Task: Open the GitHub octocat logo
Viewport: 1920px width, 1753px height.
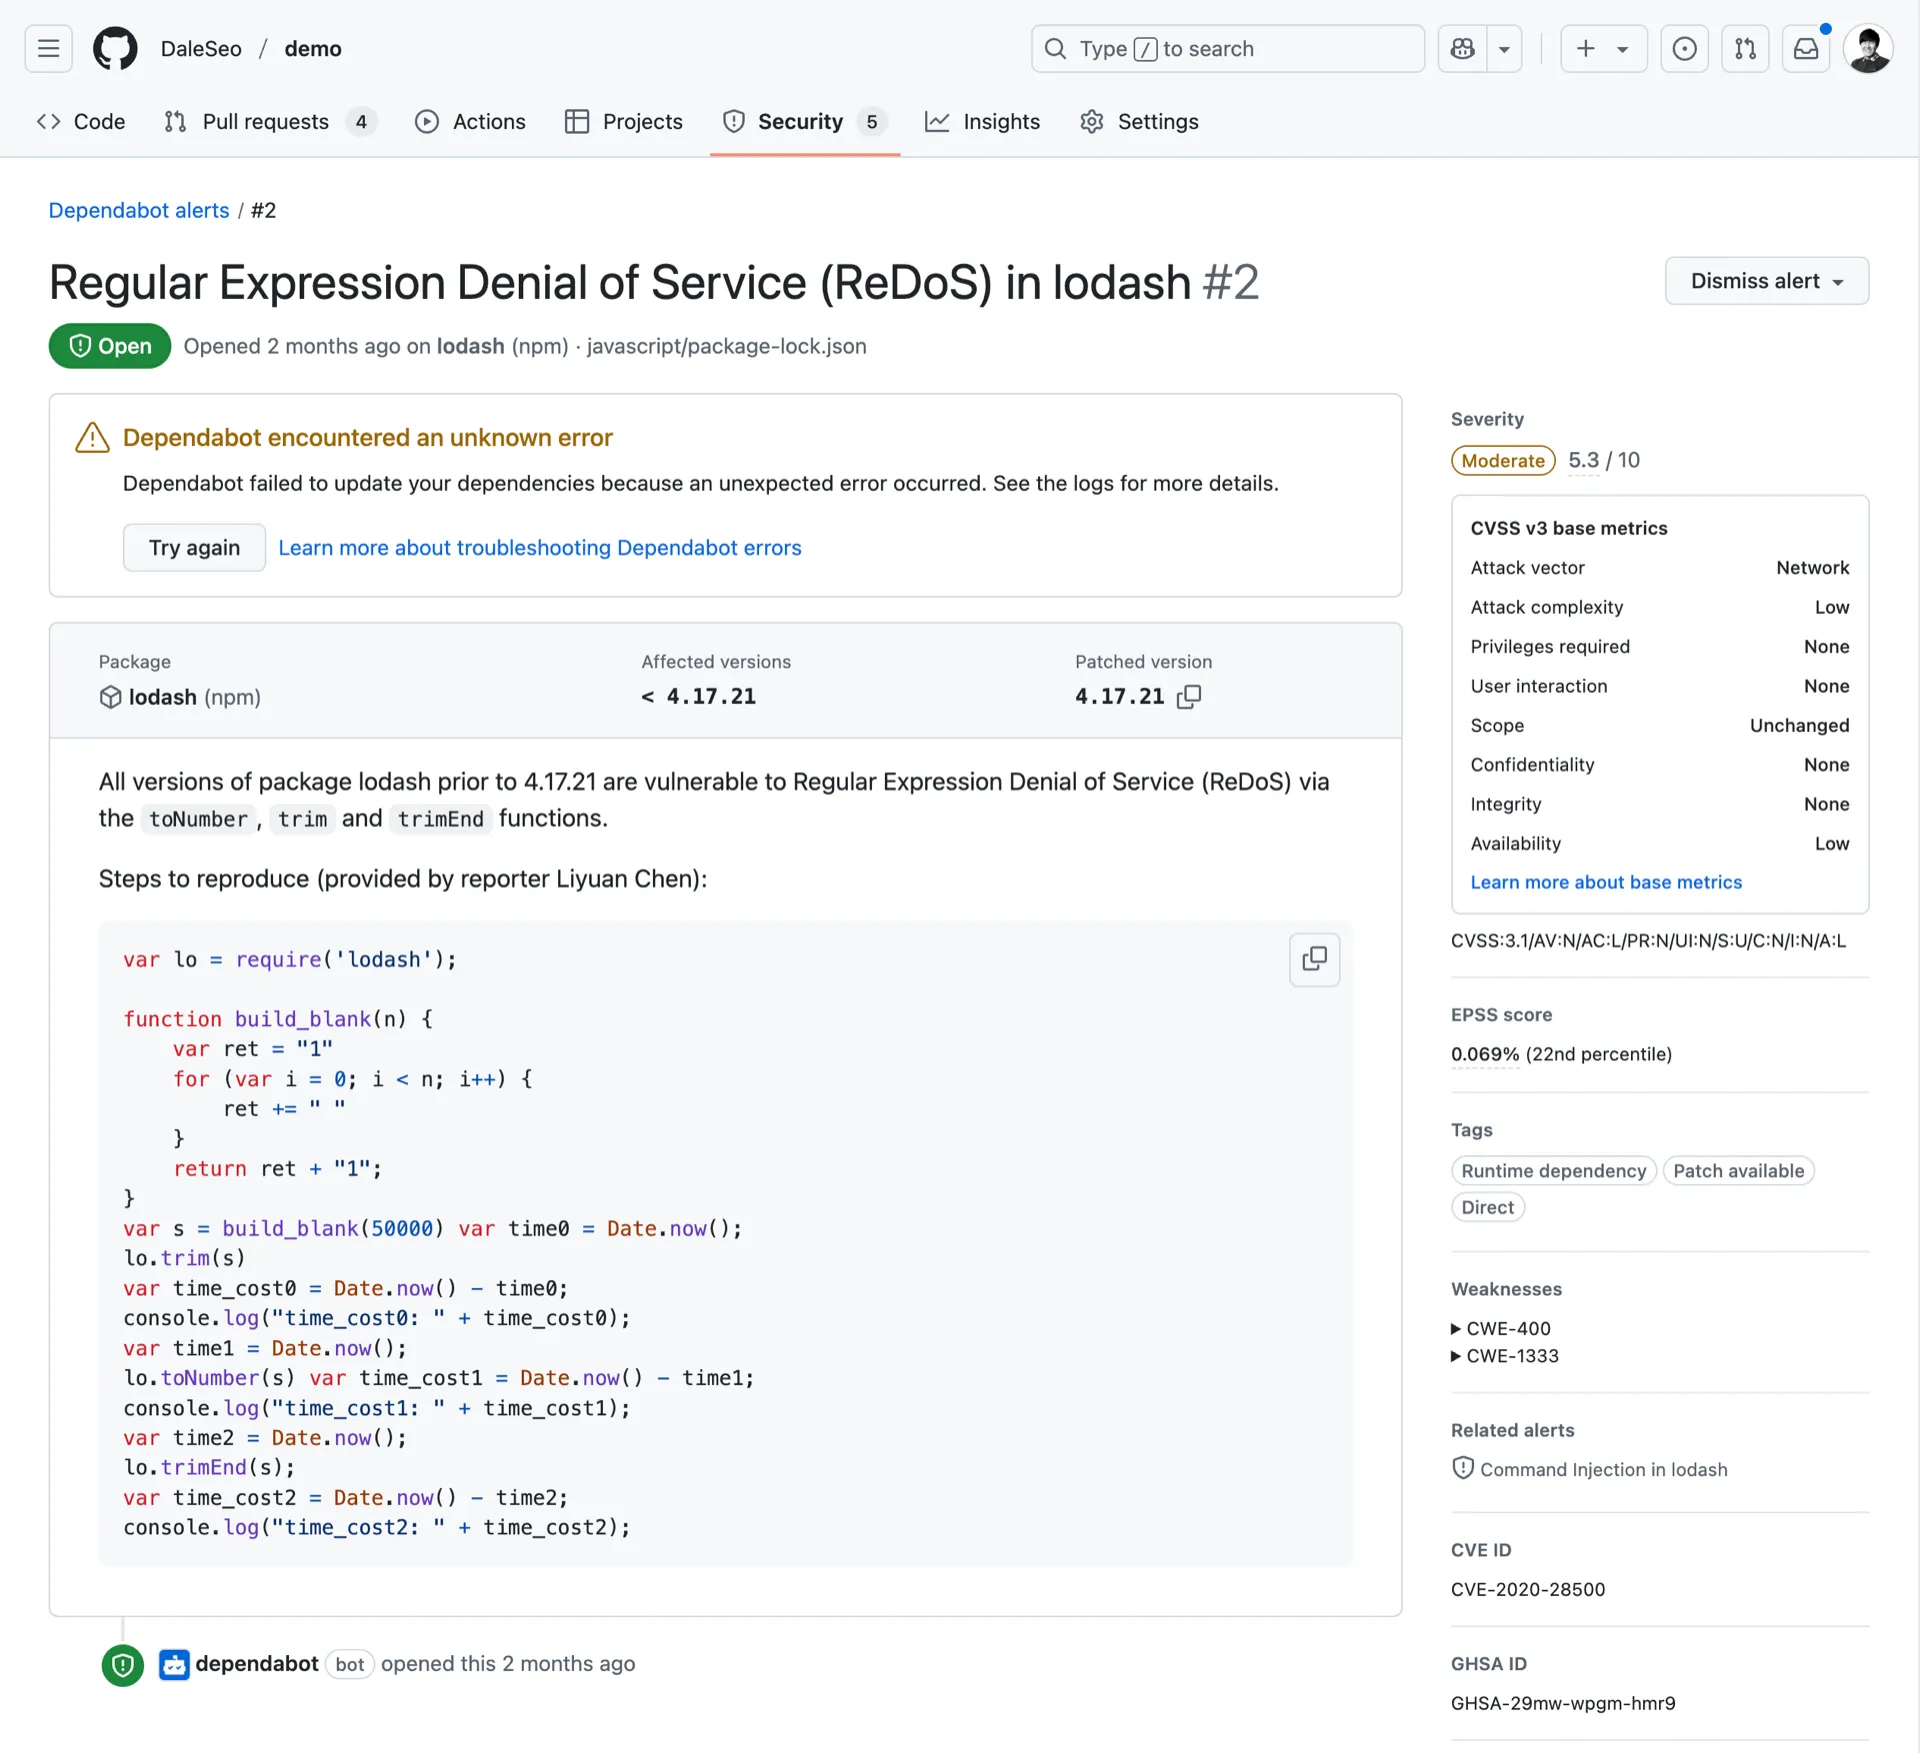Action: (x=114, y=48)
